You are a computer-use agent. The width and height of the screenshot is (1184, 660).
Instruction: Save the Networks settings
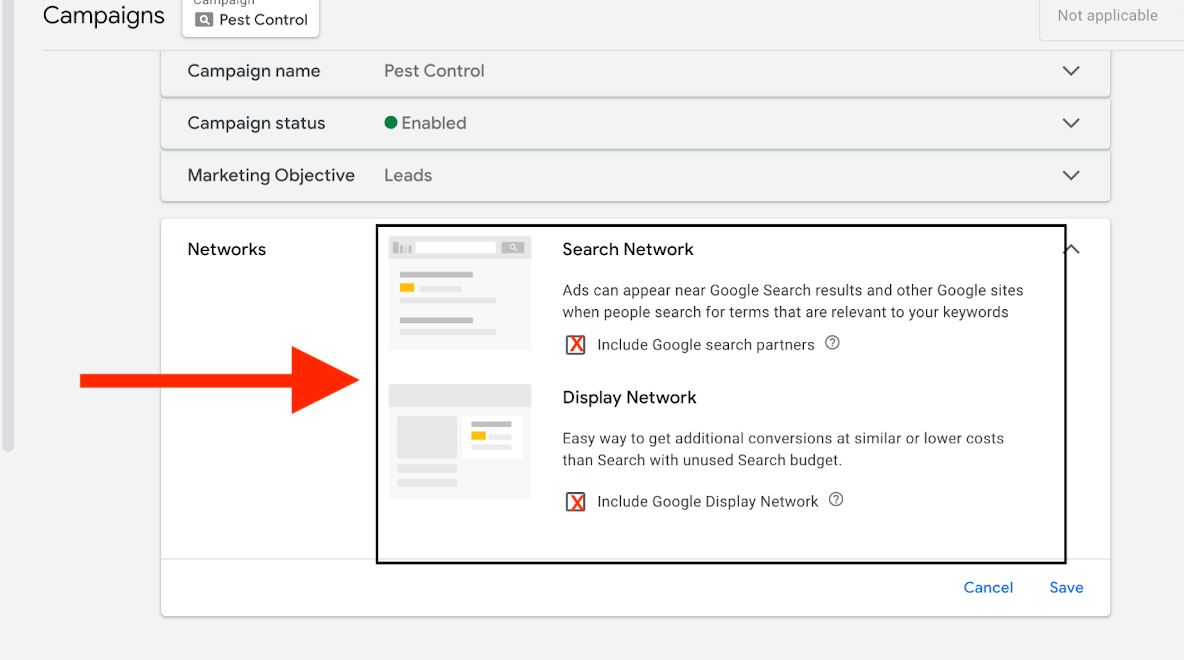tap(1066, 587)
